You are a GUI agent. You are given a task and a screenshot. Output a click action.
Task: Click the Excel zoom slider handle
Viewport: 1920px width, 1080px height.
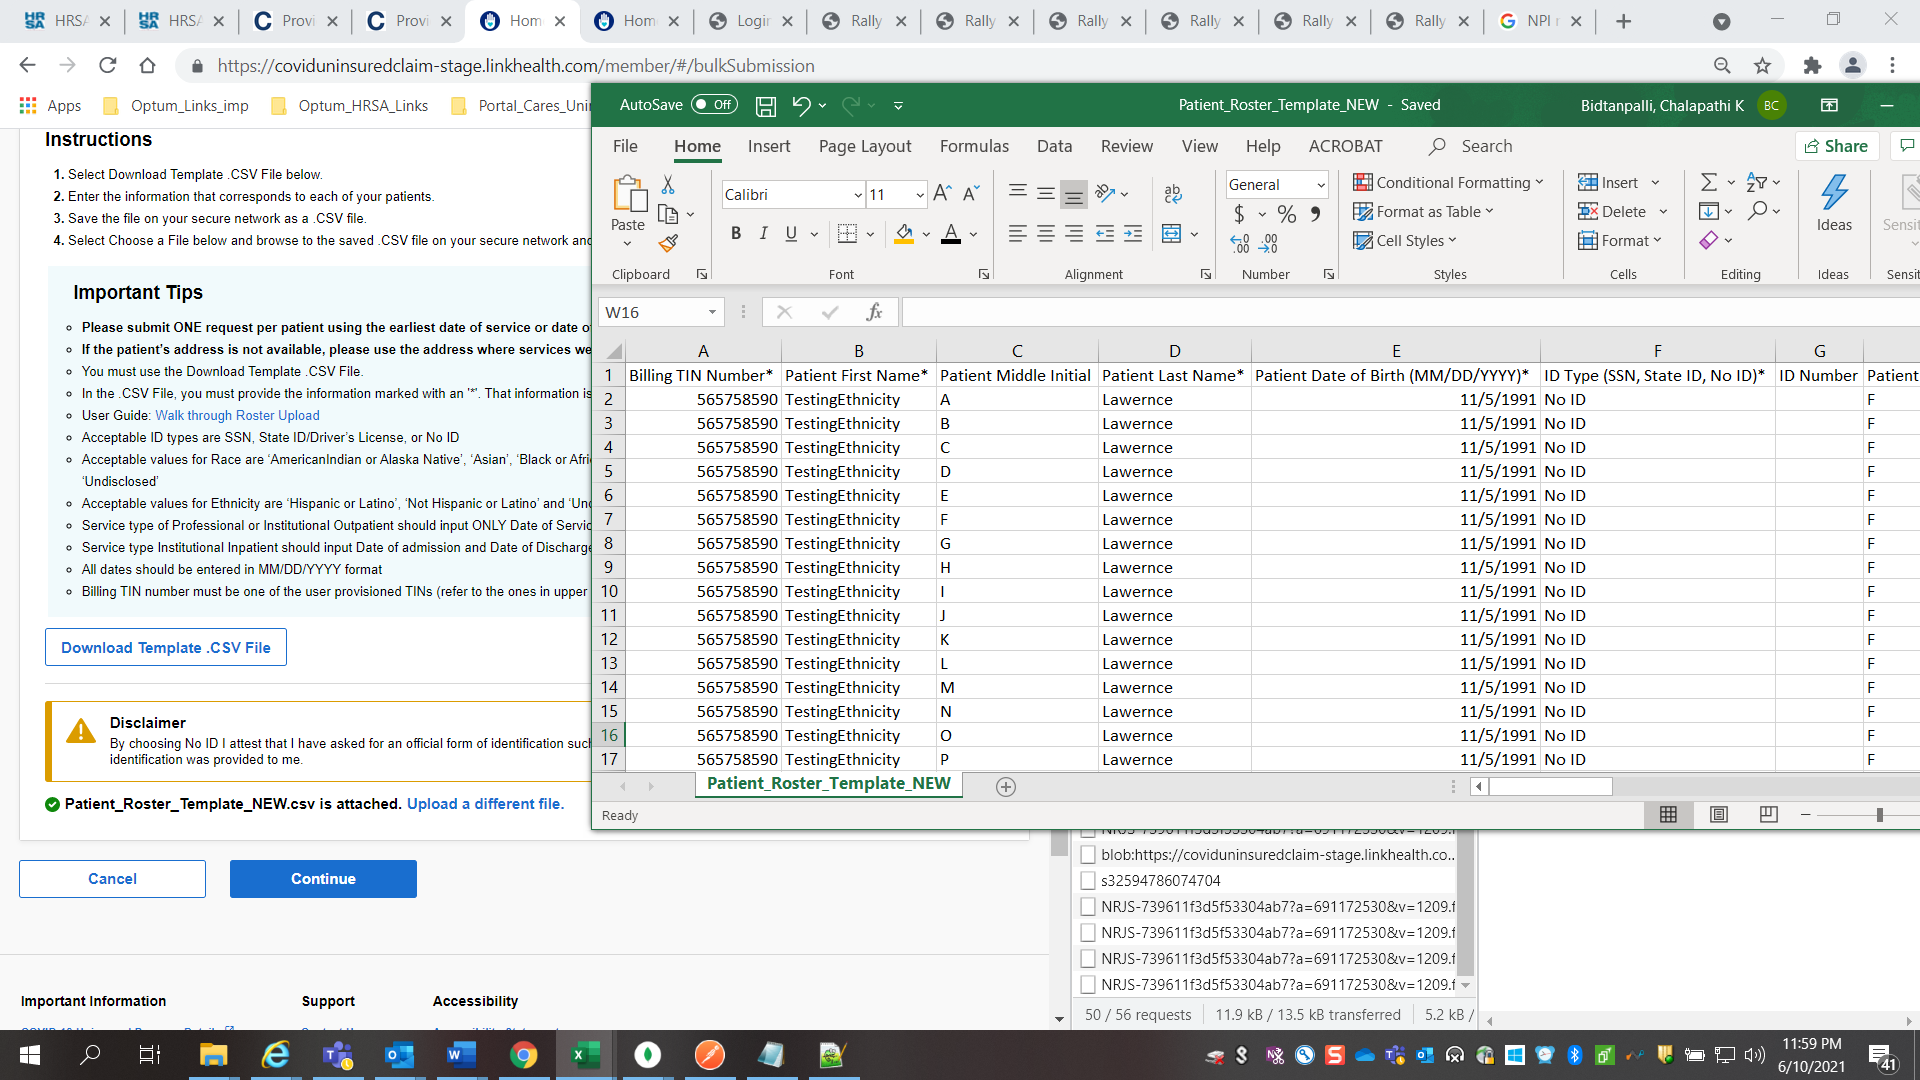(x=1880, y=815)
